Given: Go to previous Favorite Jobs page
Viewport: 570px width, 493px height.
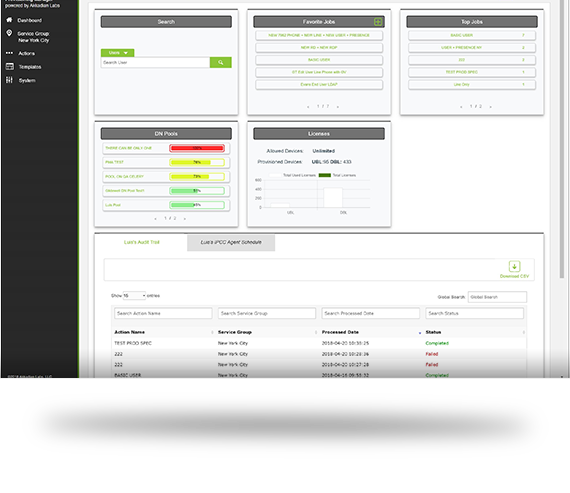Looking at the screenshot, I should point(308,107).
